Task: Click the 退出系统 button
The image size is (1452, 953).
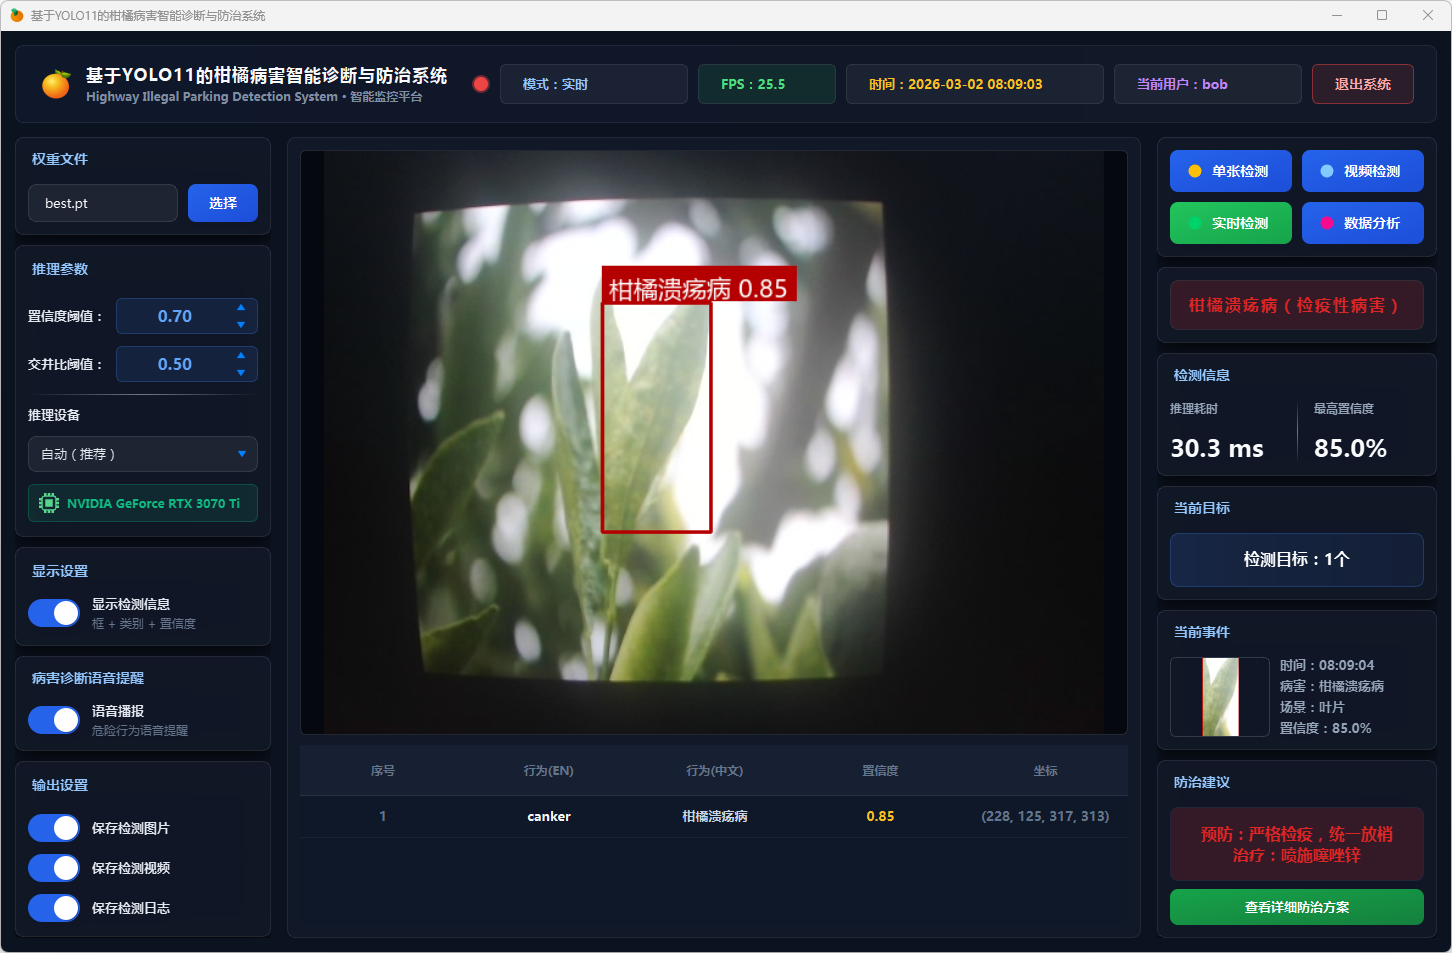Action: [1362, 84]
